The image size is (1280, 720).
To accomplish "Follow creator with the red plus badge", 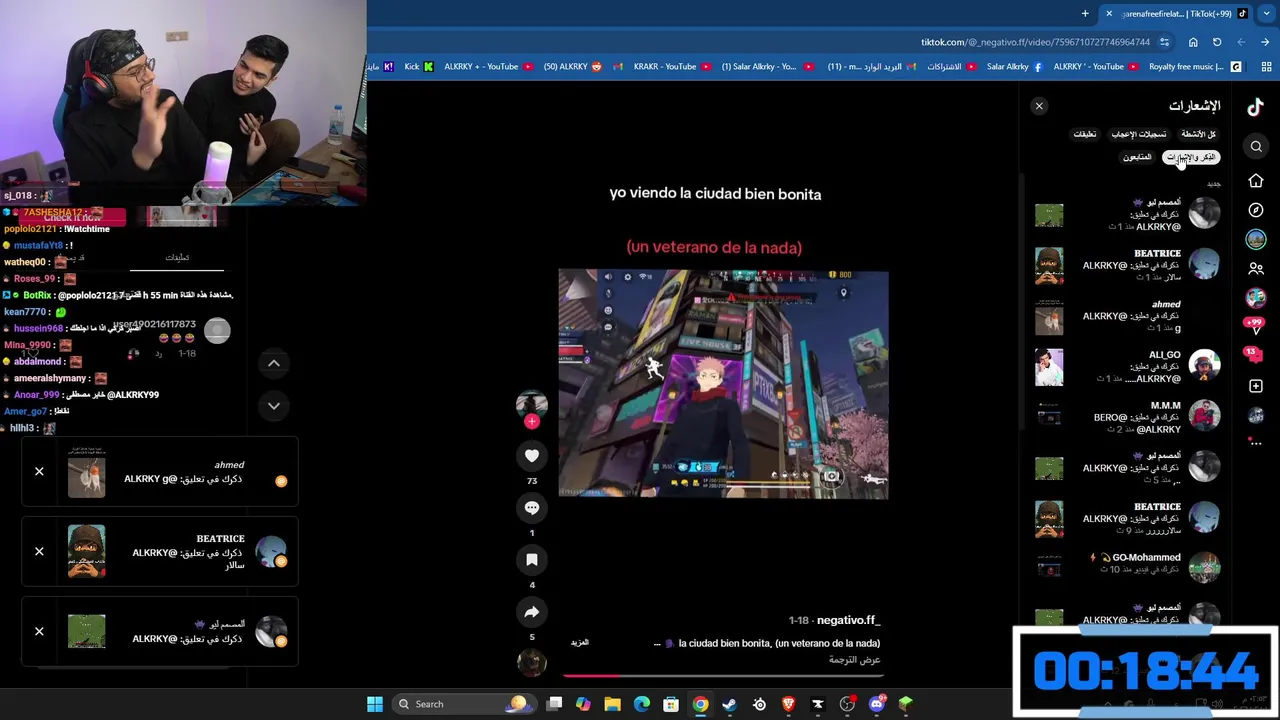I will pos(532,422).
